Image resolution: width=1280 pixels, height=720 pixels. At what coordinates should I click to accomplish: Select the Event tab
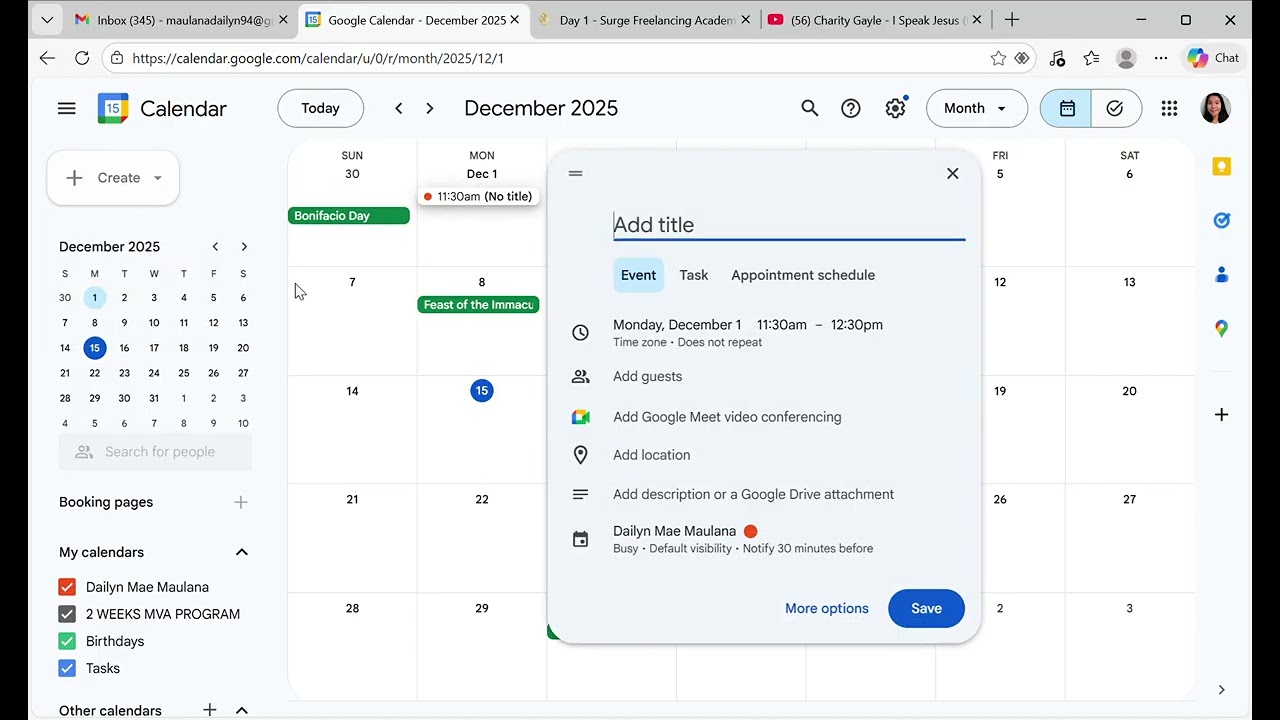tap(638, 275)
